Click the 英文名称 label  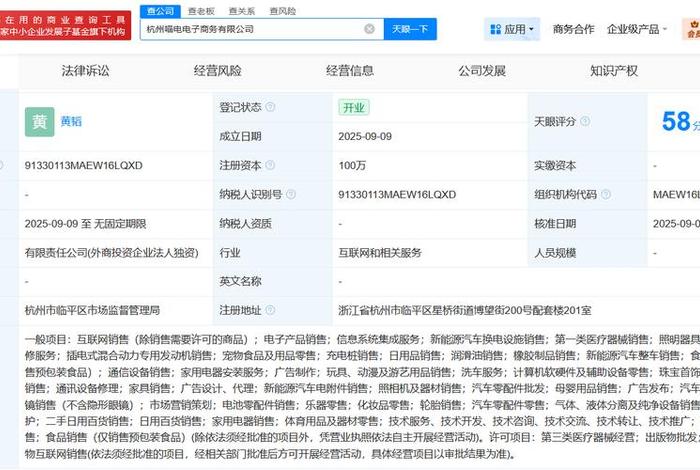click(240, 281)
